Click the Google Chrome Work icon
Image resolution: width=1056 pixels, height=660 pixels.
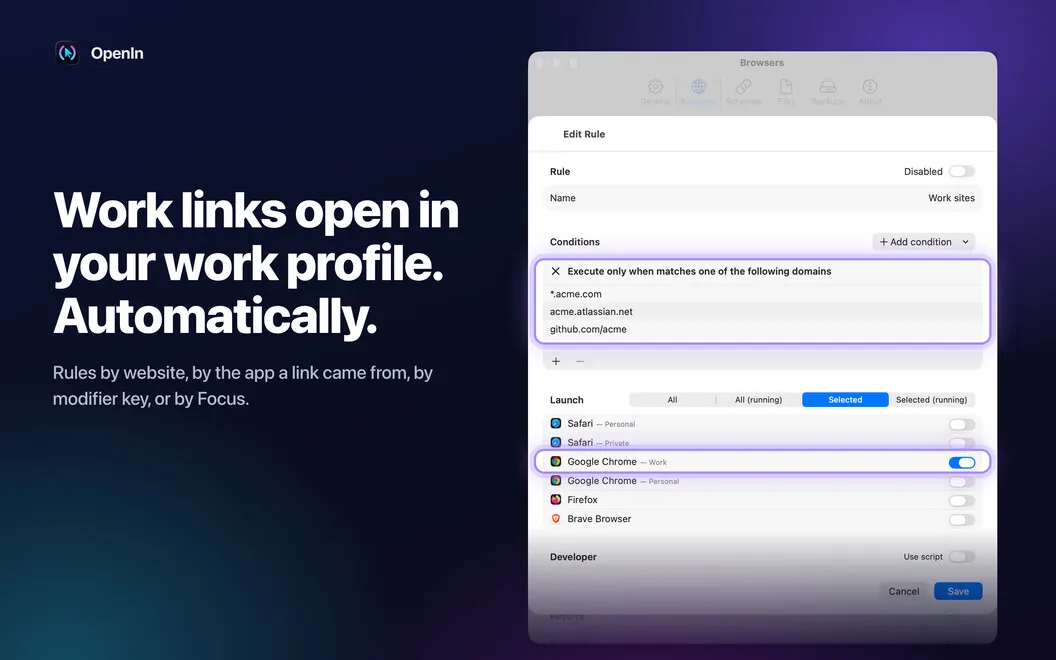(x=556, y=462)
